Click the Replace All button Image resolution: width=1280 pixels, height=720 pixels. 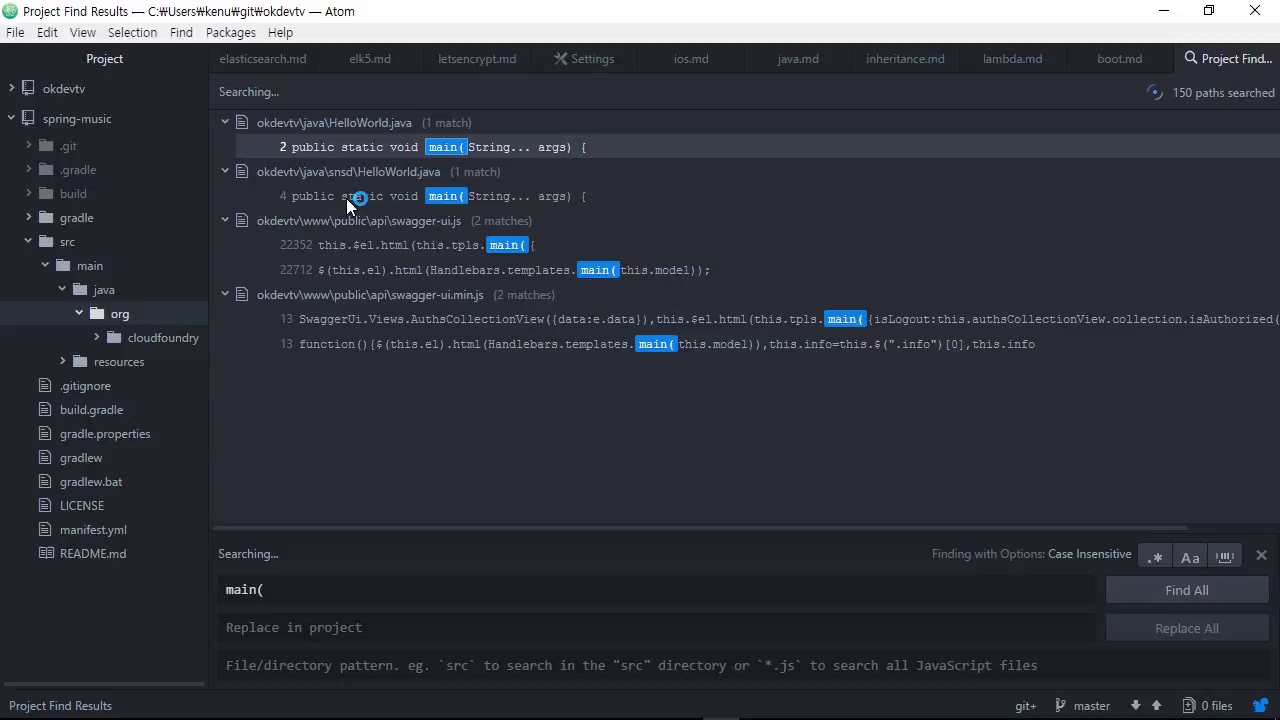click(1187, 628)
